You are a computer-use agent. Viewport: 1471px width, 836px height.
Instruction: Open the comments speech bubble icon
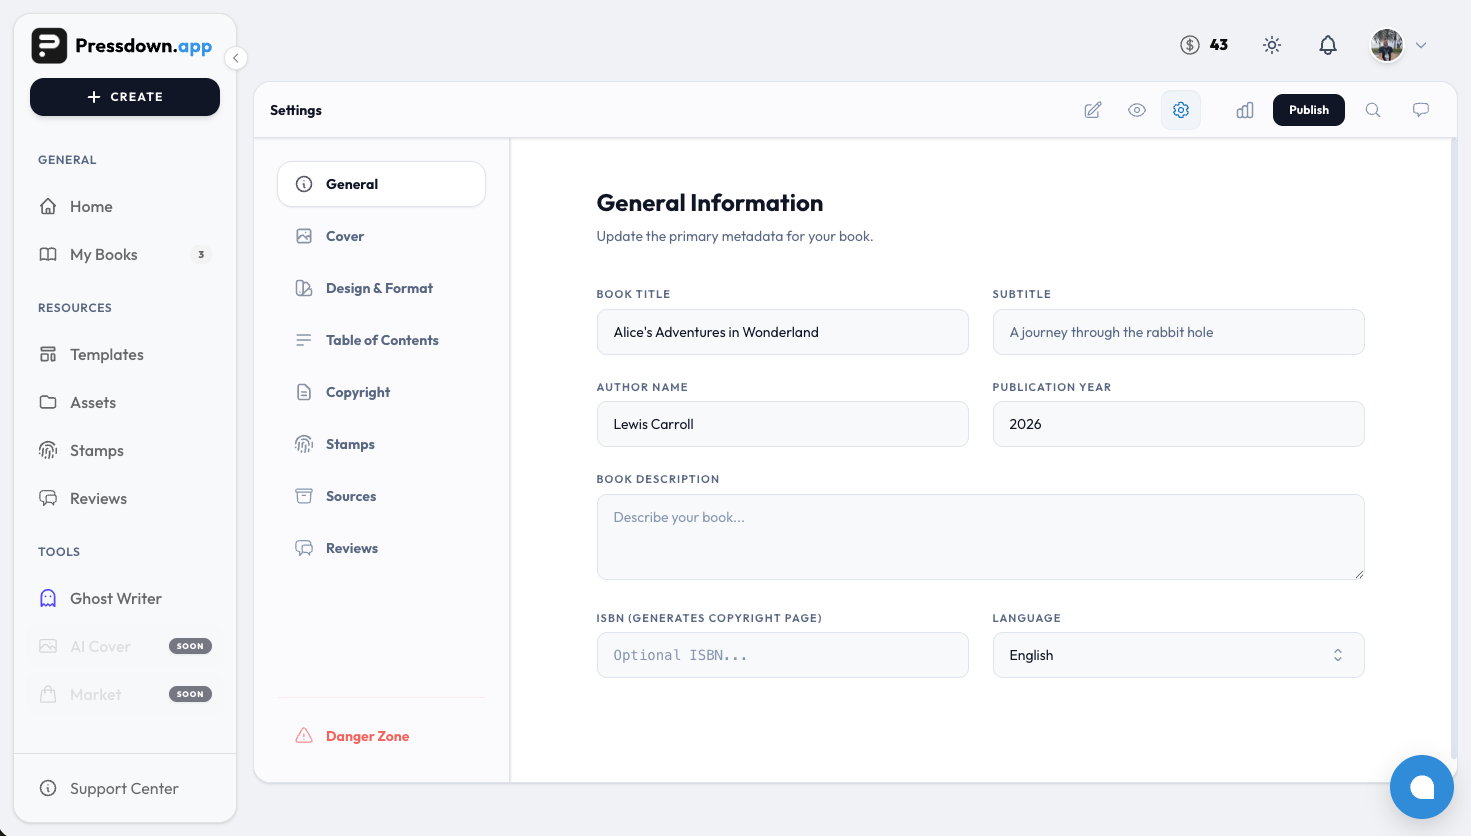click(x=1421, y=110)
